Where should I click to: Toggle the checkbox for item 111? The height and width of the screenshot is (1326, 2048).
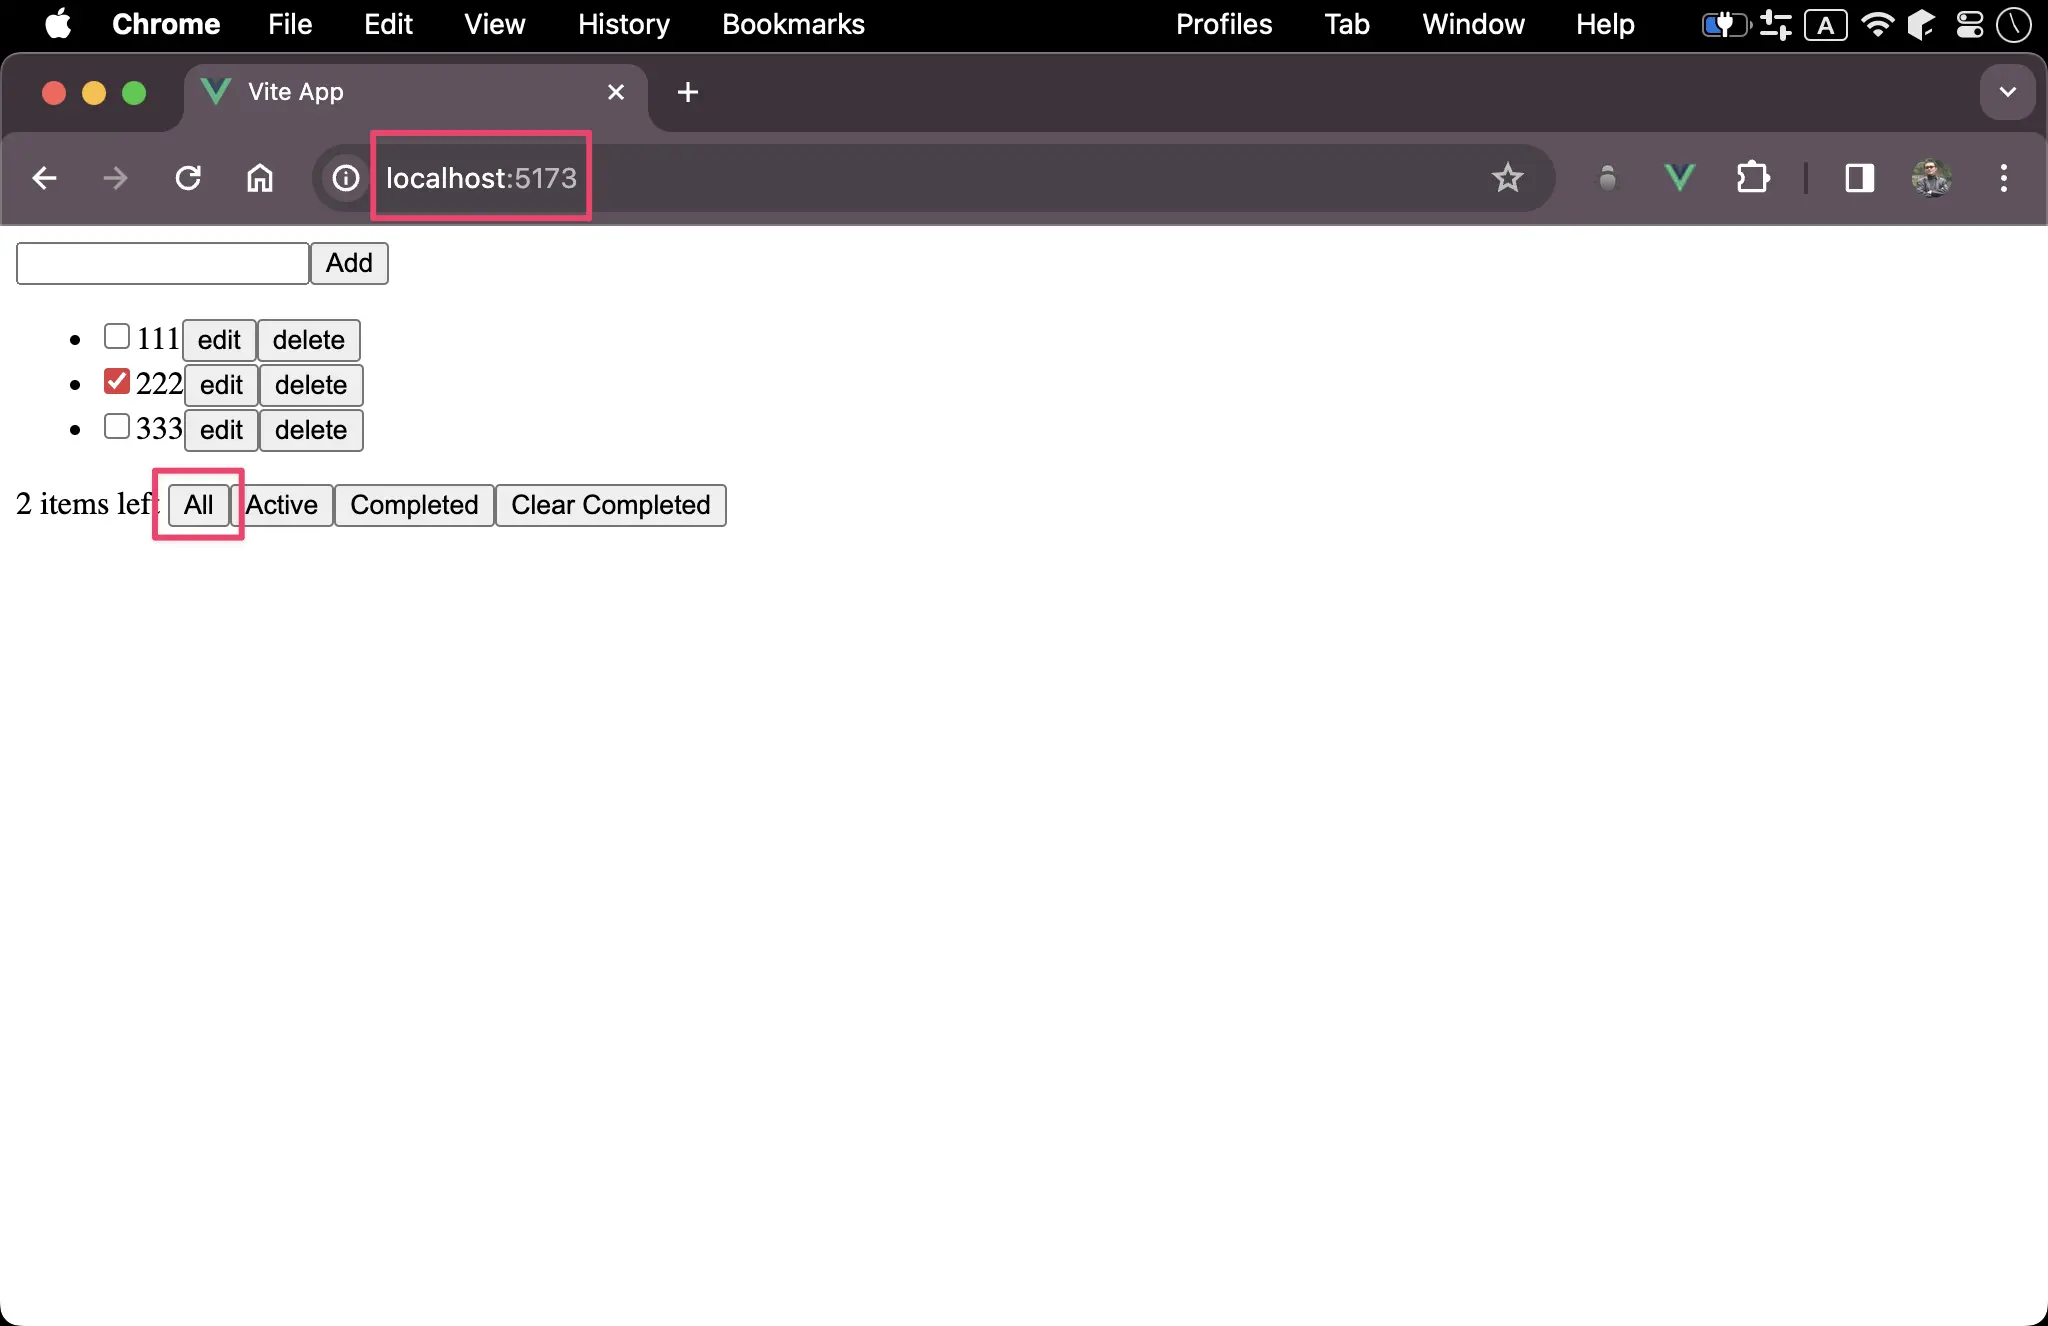[x=118, y=337]
